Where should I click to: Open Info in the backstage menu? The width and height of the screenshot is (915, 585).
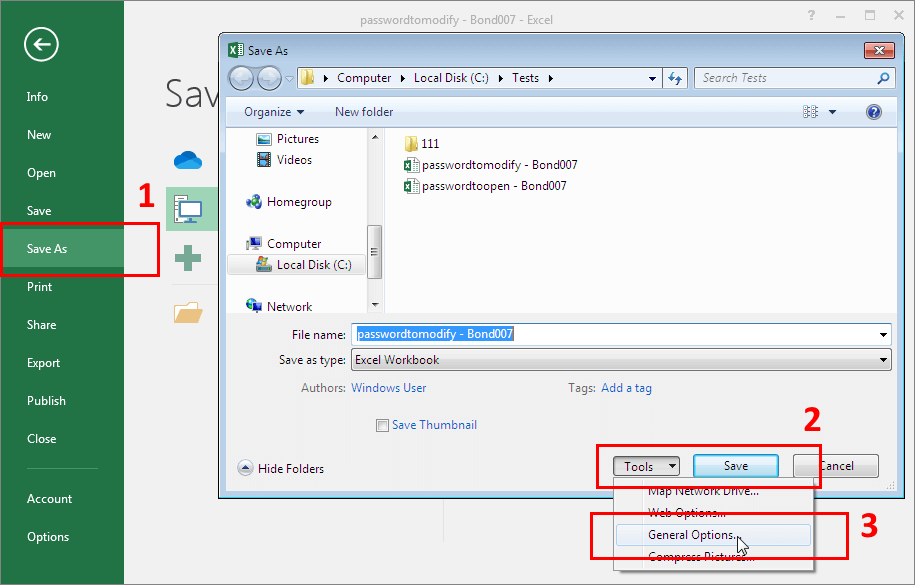click(x=37, y=97)
